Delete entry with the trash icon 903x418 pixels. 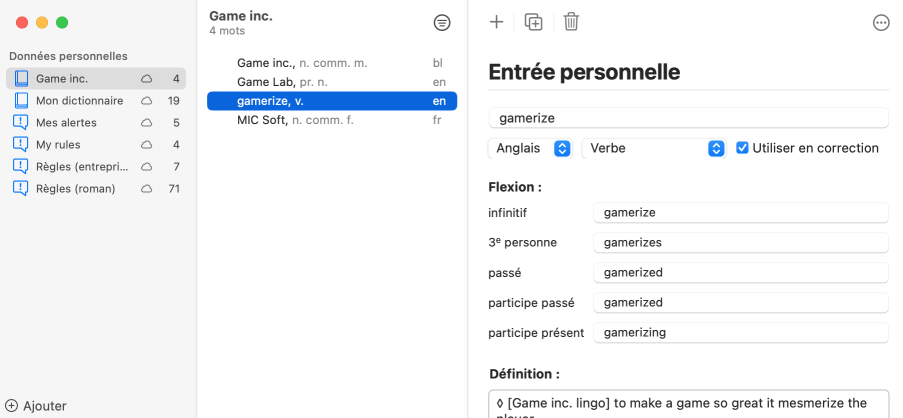[x=571, y=22]
